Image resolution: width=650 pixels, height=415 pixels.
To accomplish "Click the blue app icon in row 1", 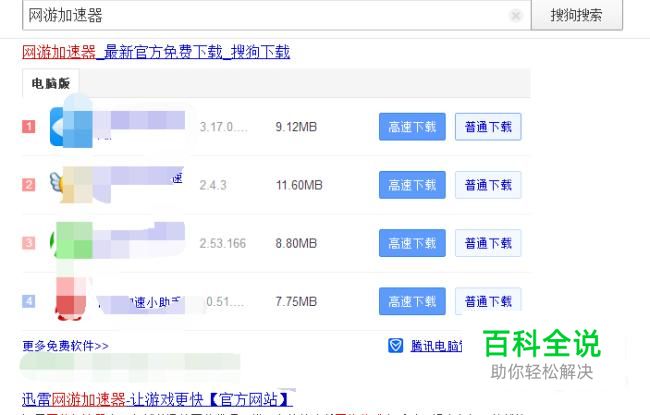I will tap(70, 126).
